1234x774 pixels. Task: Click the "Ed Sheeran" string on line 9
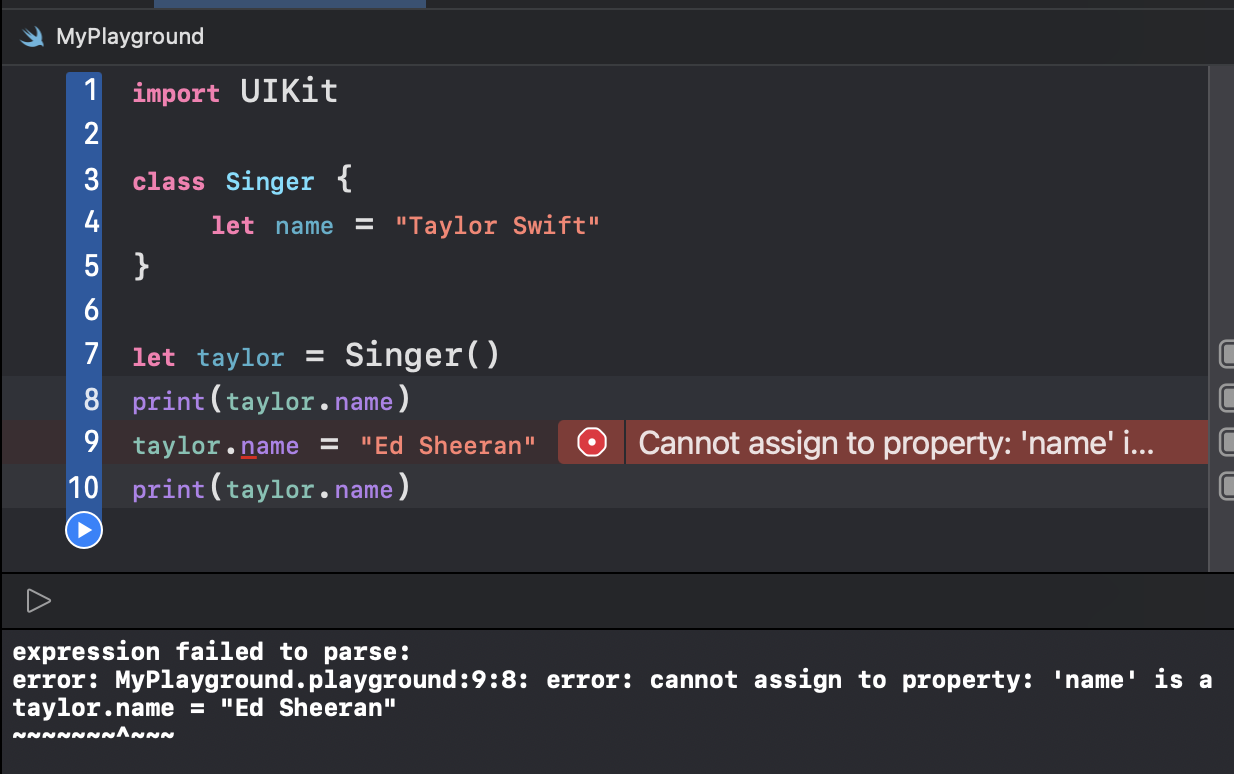click(x=448, y=445)
